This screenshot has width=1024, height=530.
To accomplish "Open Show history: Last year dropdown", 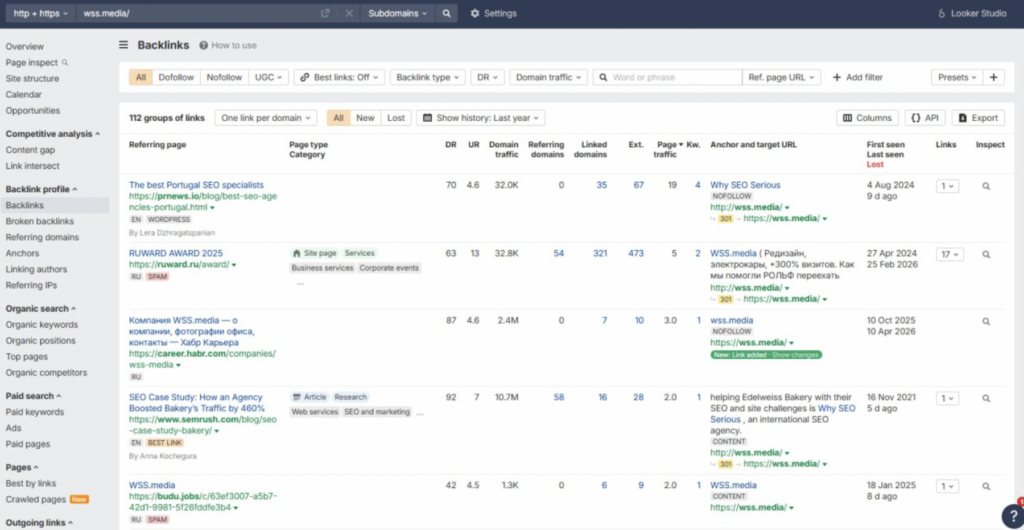I will [x=481, y=118].
